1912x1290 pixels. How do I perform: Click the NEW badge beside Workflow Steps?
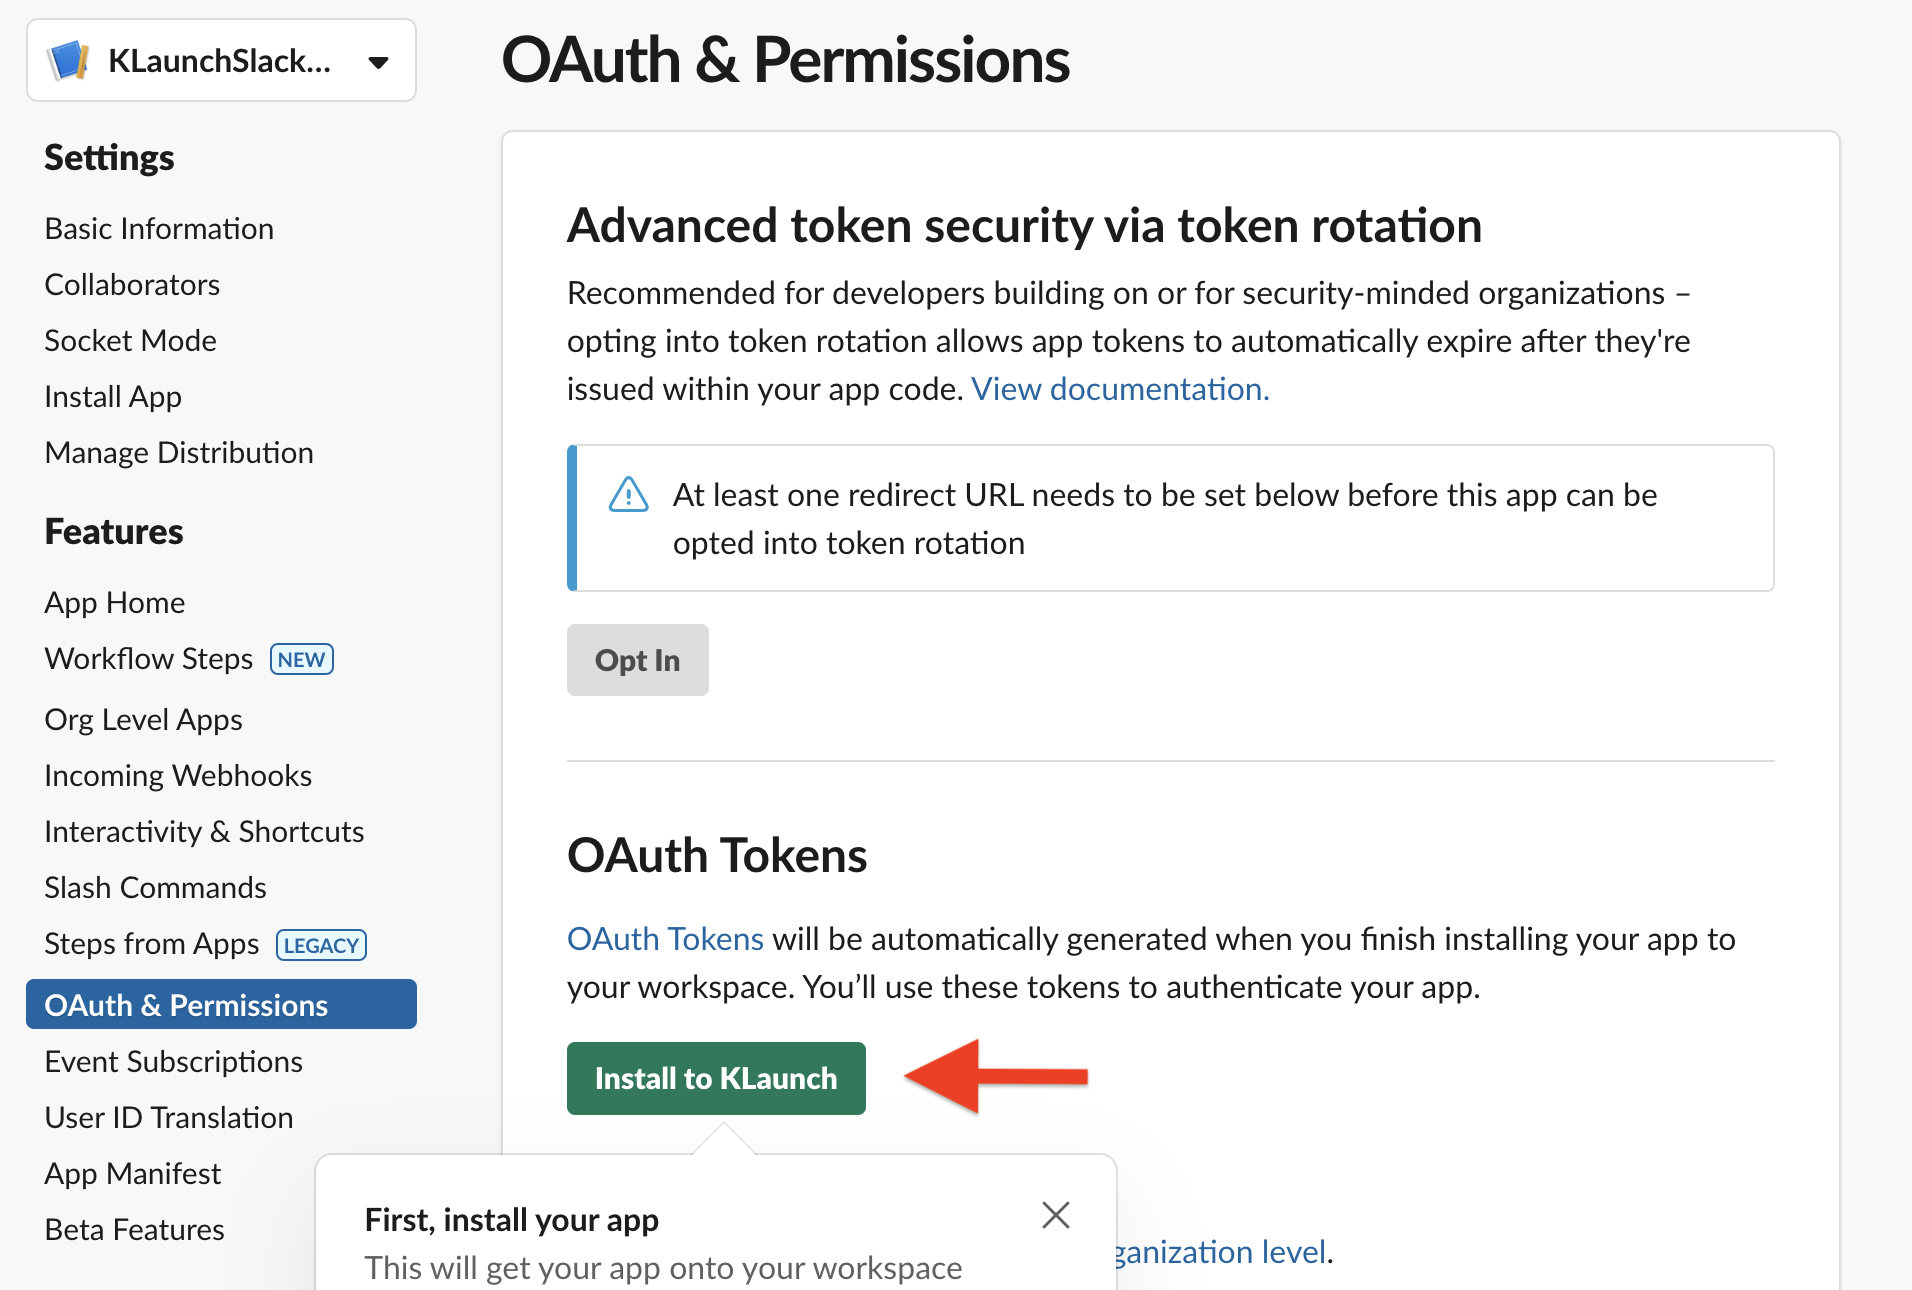point(301,660)
